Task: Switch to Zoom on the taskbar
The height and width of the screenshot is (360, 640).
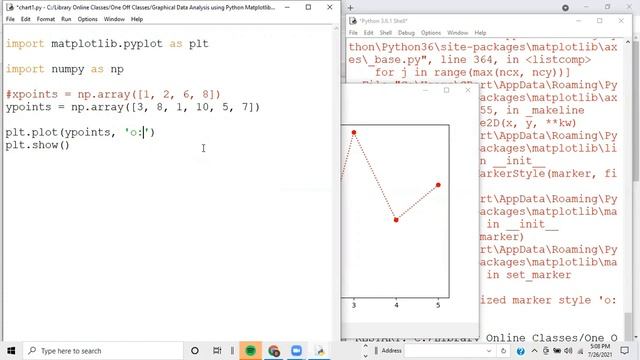Action: (x=296, y=351)
